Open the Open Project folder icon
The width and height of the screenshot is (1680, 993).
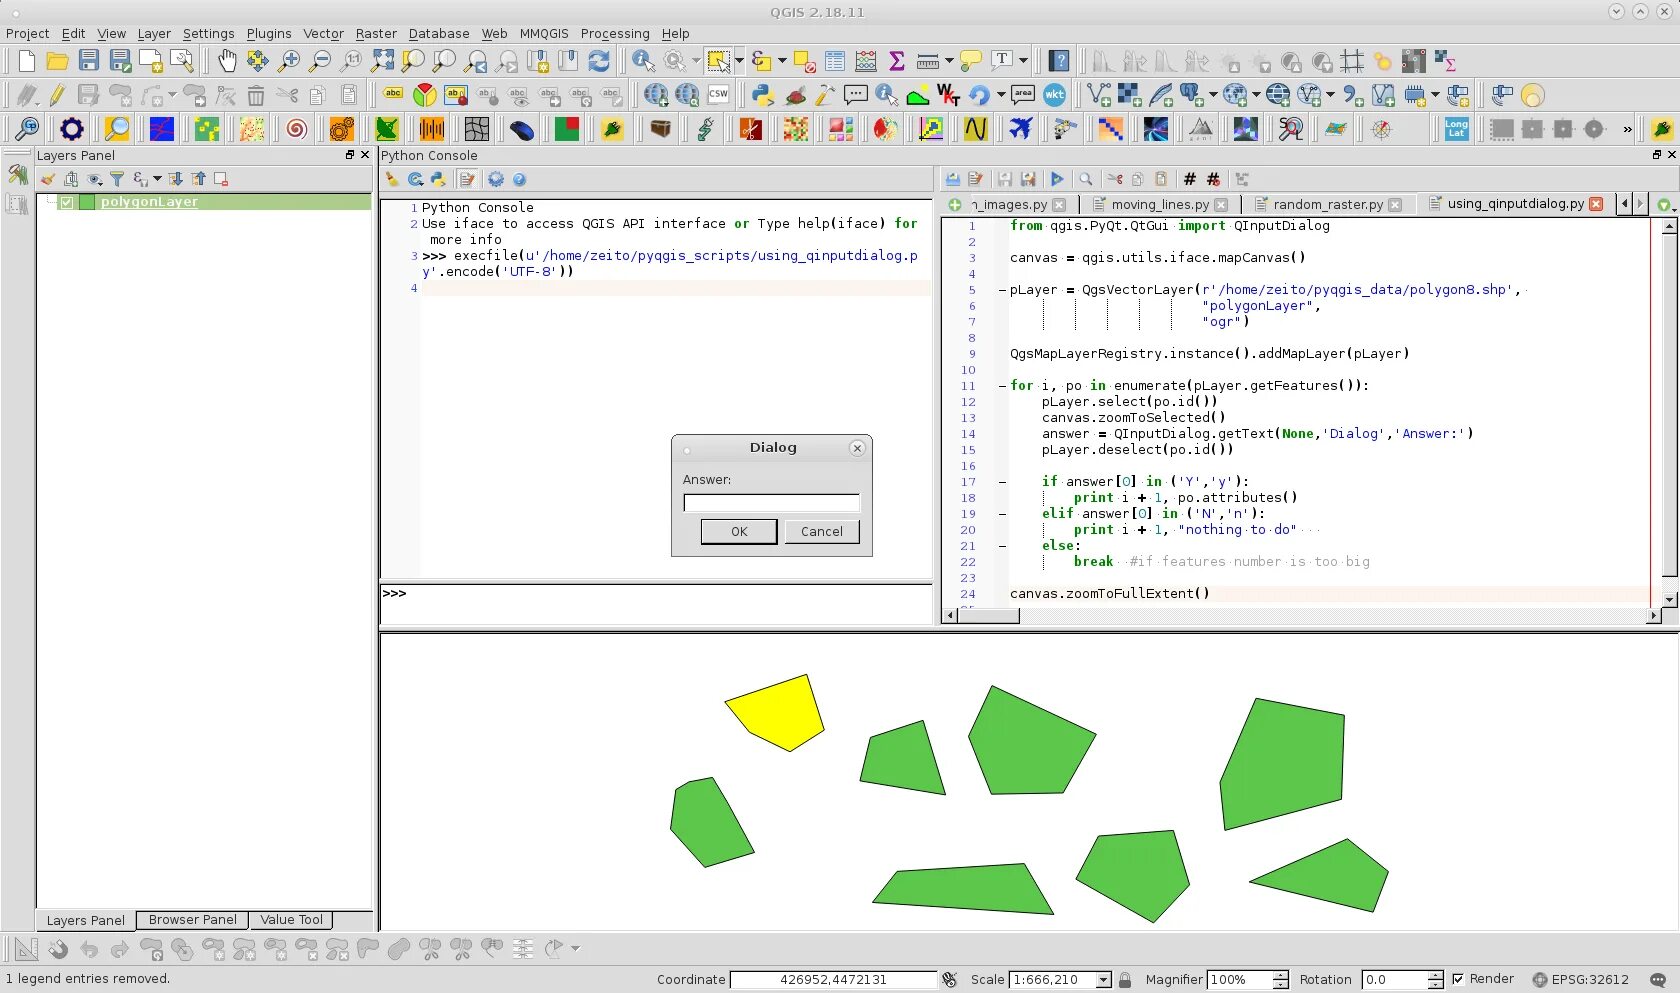[57, 61]
